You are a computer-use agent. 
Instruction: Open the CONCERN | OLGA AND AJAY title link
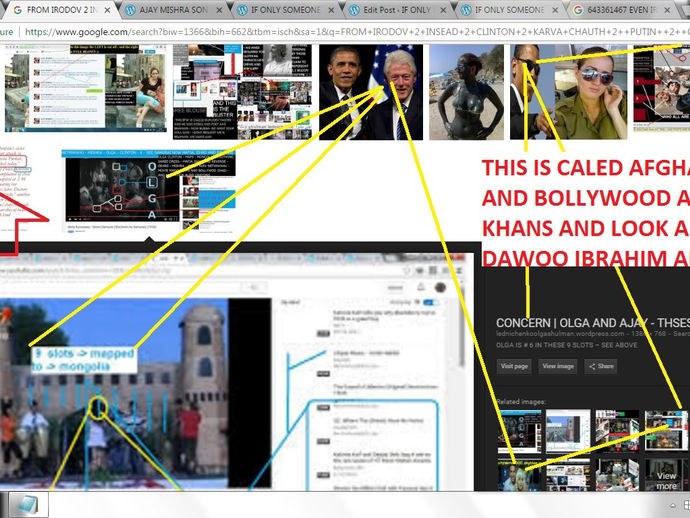coord(593,323)
